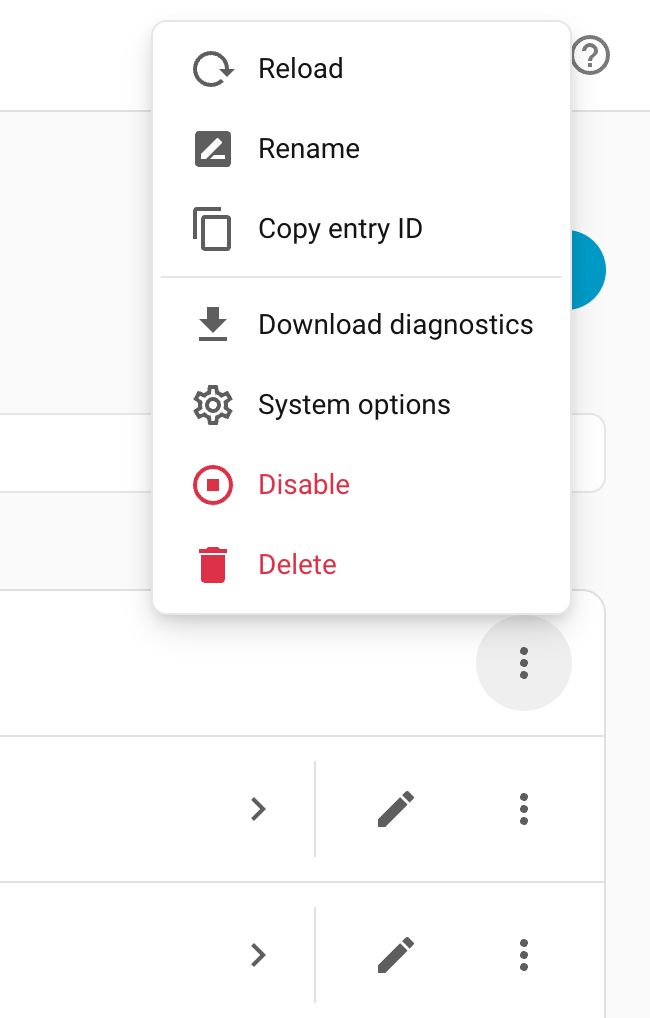The image size is (650, 1018).
Task: Close the menu via highlighted three-dot button
Action: pos(524,663)
